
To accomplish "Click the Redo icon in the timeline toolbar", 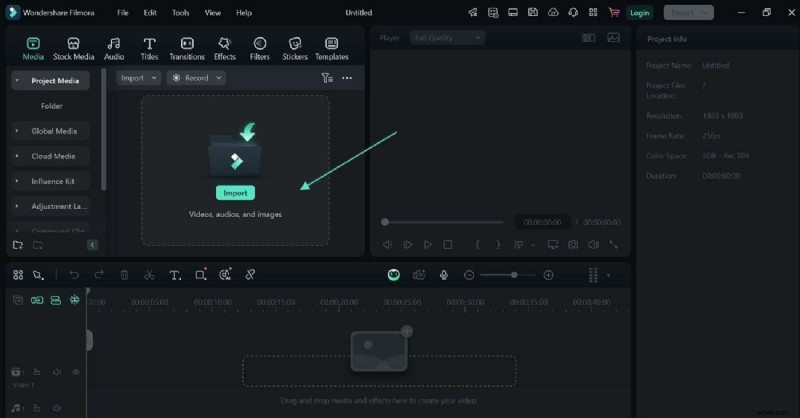I will tap(99, 275).
